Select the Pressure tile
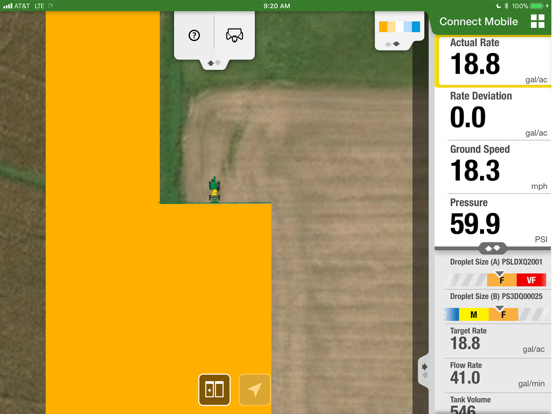552x414 pixels. (x=493, y=220)
